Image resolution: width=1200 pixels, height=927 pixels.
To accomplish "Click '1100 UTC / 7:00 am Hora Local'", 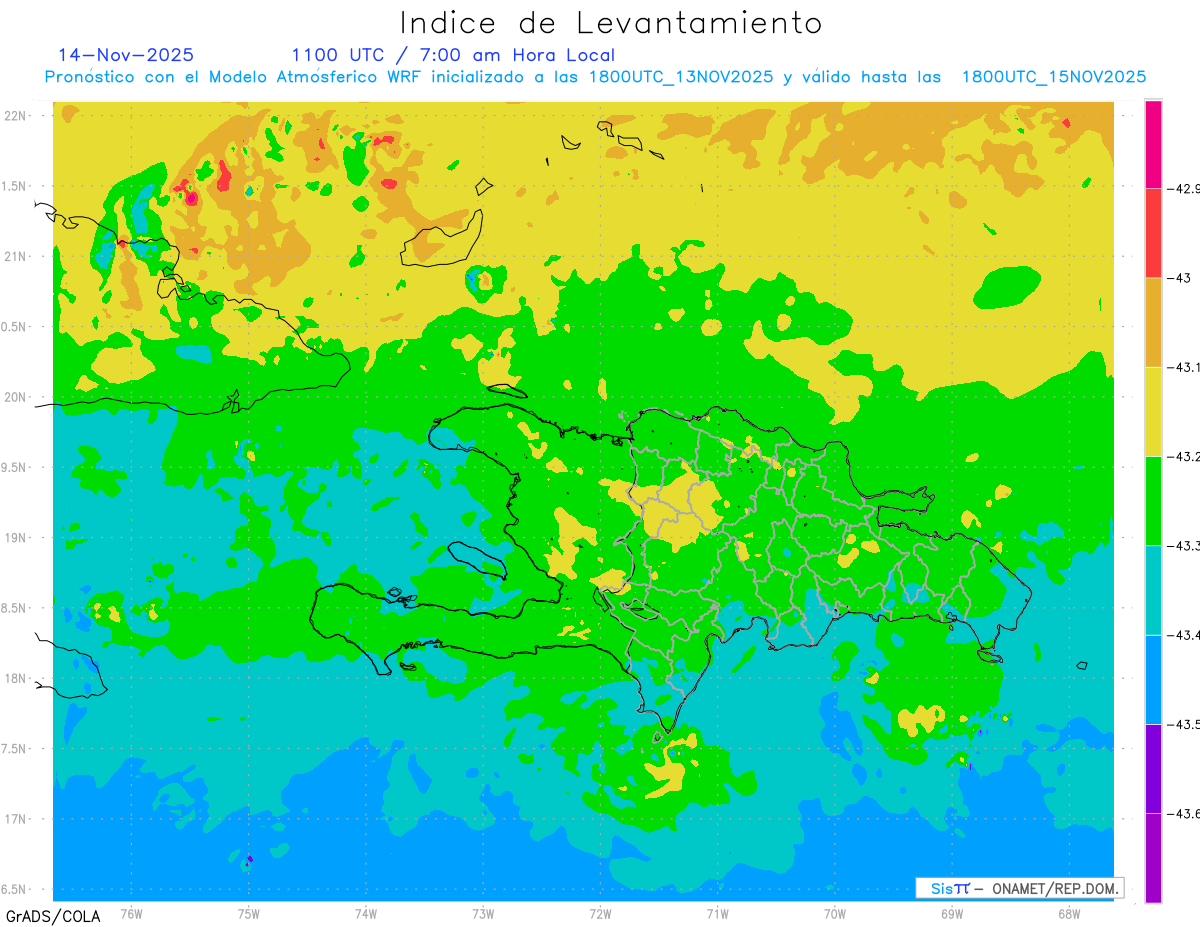I will click(x=453, y=55).
